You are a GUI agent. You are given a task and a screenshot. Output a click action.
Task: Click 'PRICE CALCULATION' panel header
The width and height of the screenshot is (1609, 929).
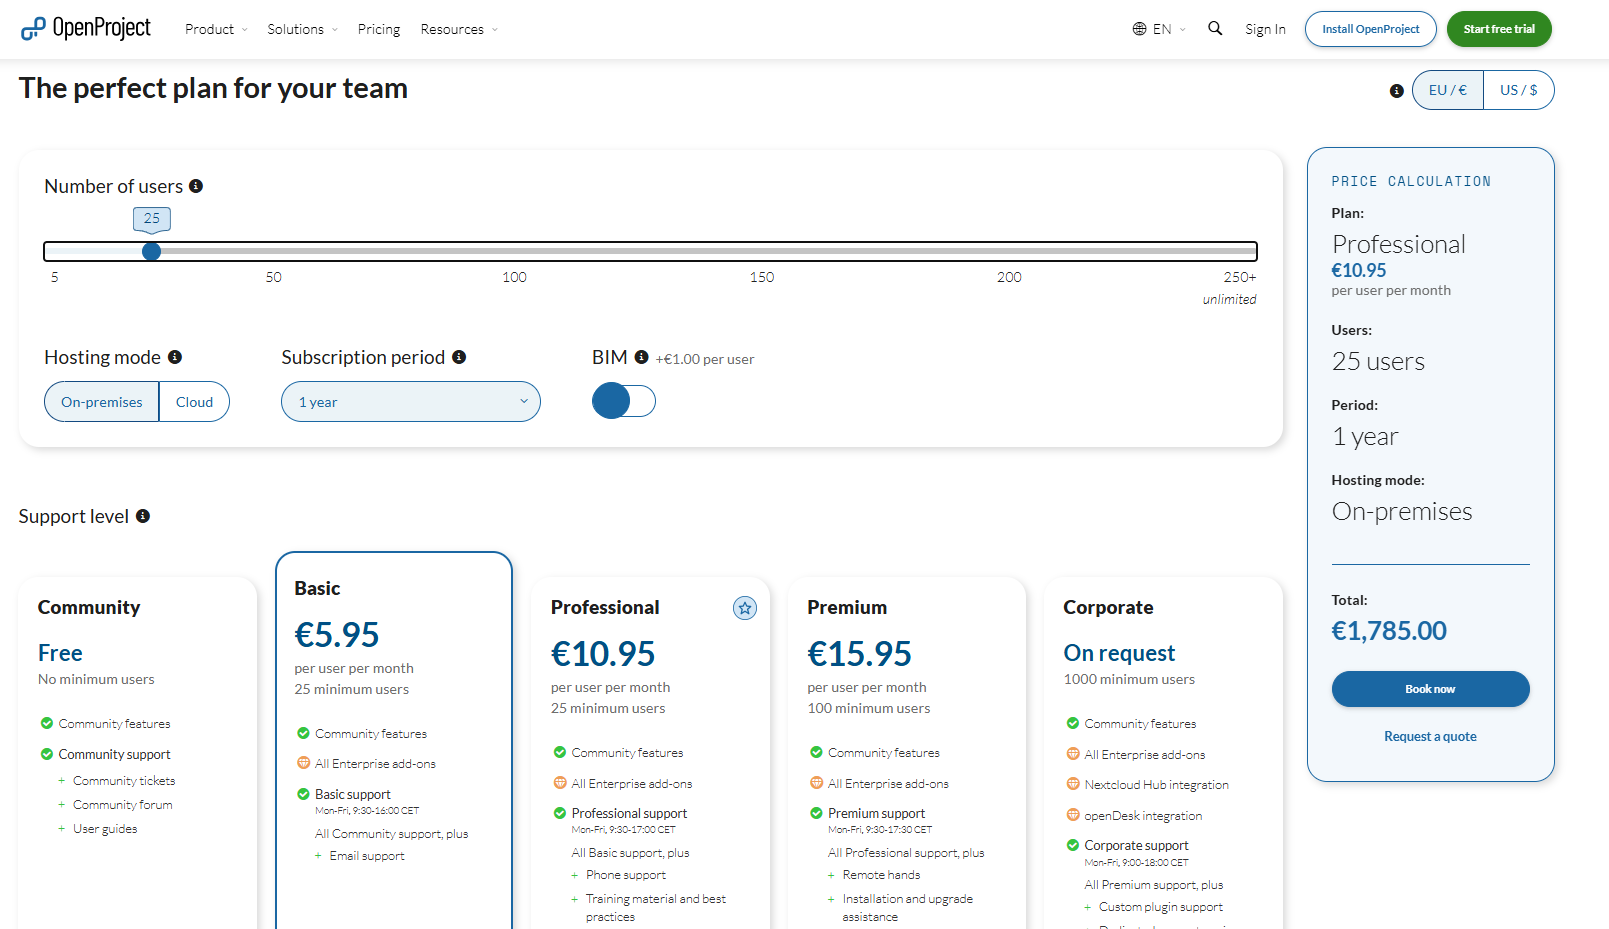1411,181
